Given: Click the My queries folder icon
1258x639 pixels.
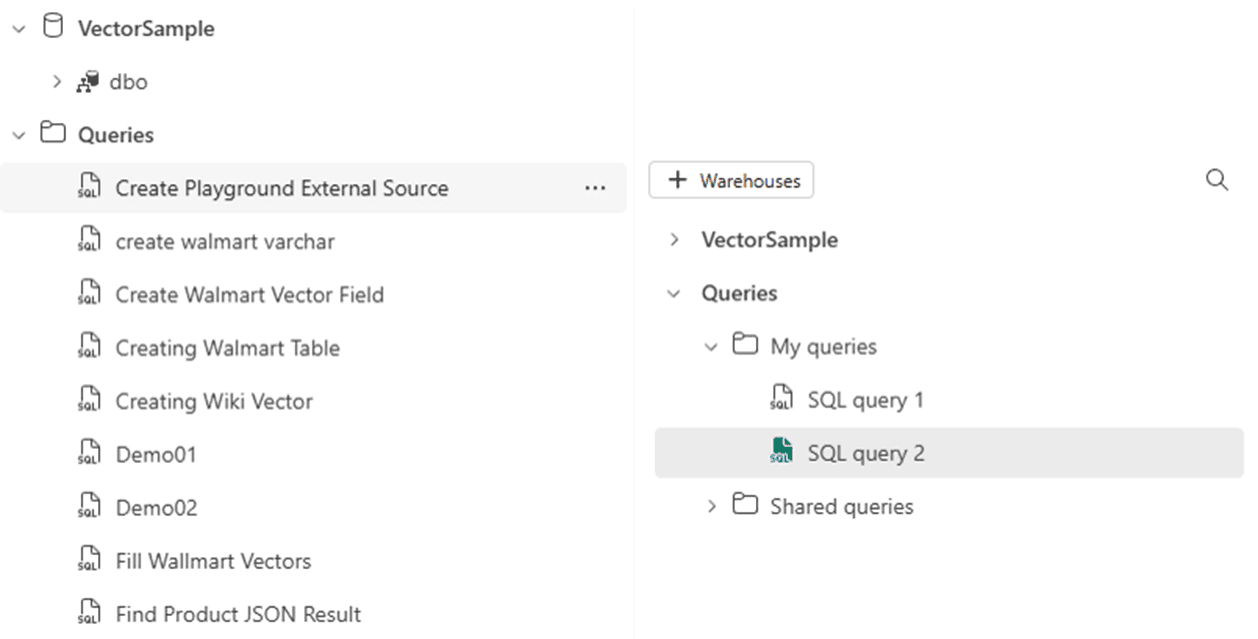Looking at the screenshot, I should click(x=744, y=346).
